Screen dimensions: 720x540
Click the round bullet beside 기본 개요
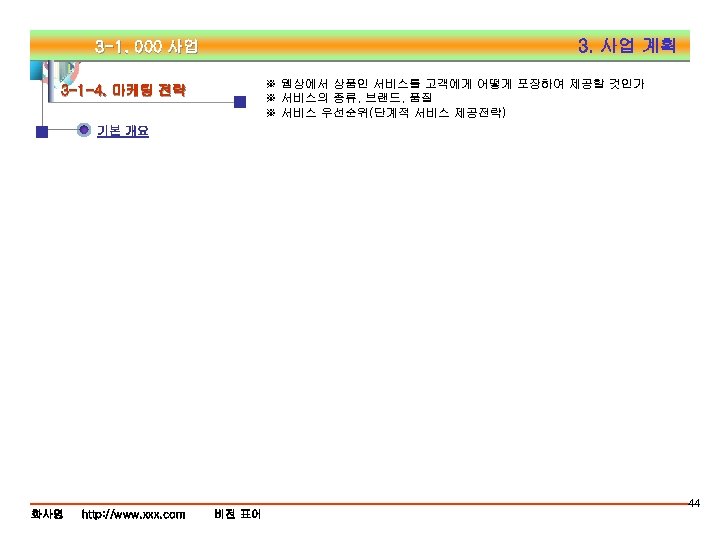(x=84, y=130)
